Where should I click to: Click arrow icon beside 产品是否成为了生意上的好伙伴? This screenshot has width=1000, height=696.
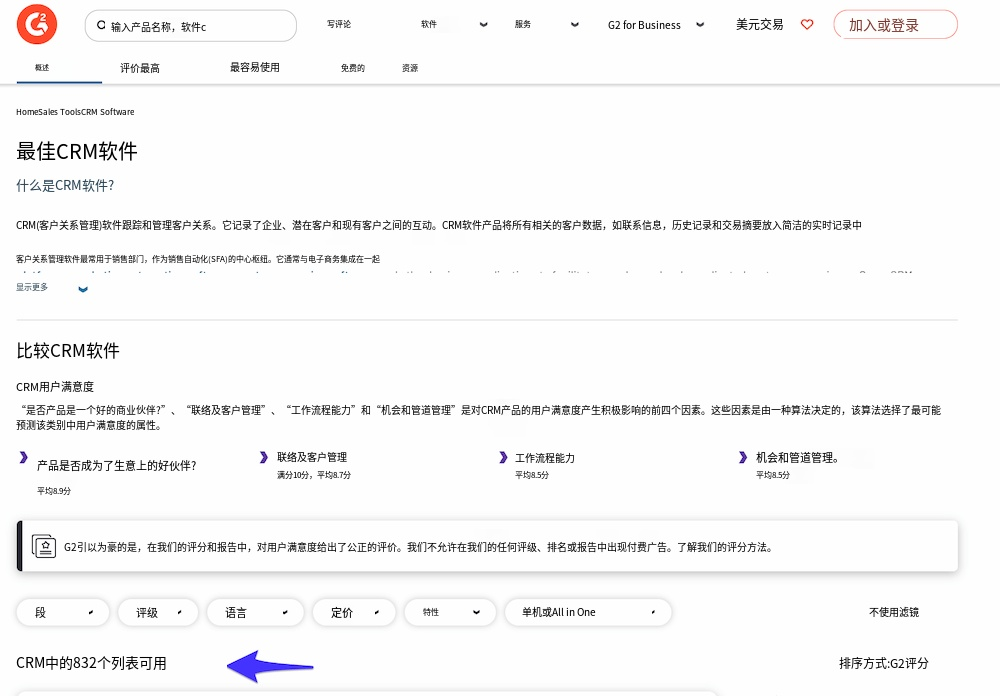[24, 457]
